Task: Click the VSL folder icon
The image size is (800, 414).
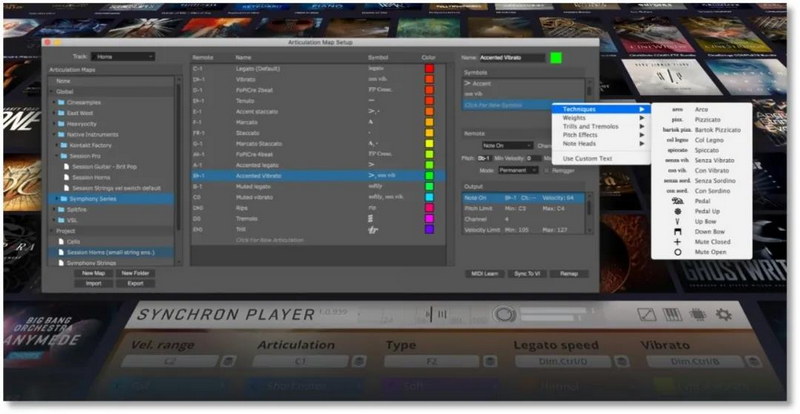Action: (x=61, y=221)
